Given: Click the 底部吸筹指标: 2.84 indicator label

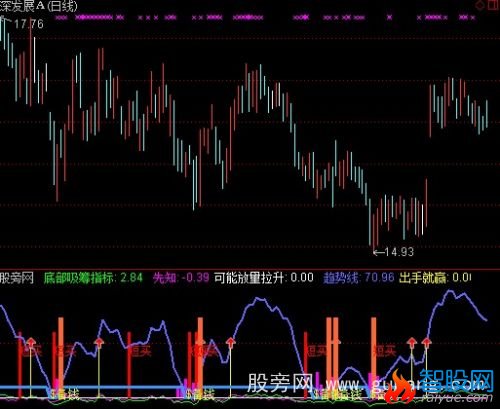Looking at the screenshot, I should 93,278.
